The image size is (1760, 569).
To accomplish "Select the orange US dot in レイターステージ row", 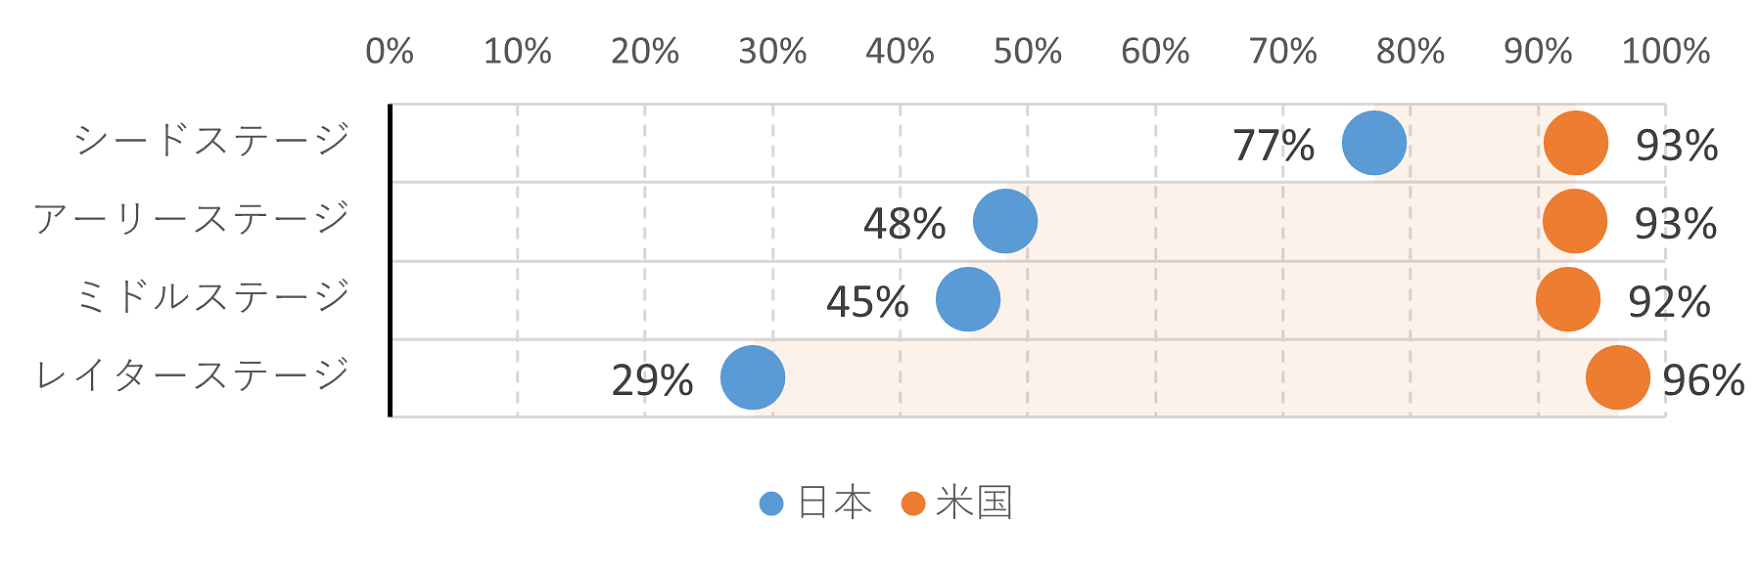I will pyautogui.click(x=1618, y=378).
